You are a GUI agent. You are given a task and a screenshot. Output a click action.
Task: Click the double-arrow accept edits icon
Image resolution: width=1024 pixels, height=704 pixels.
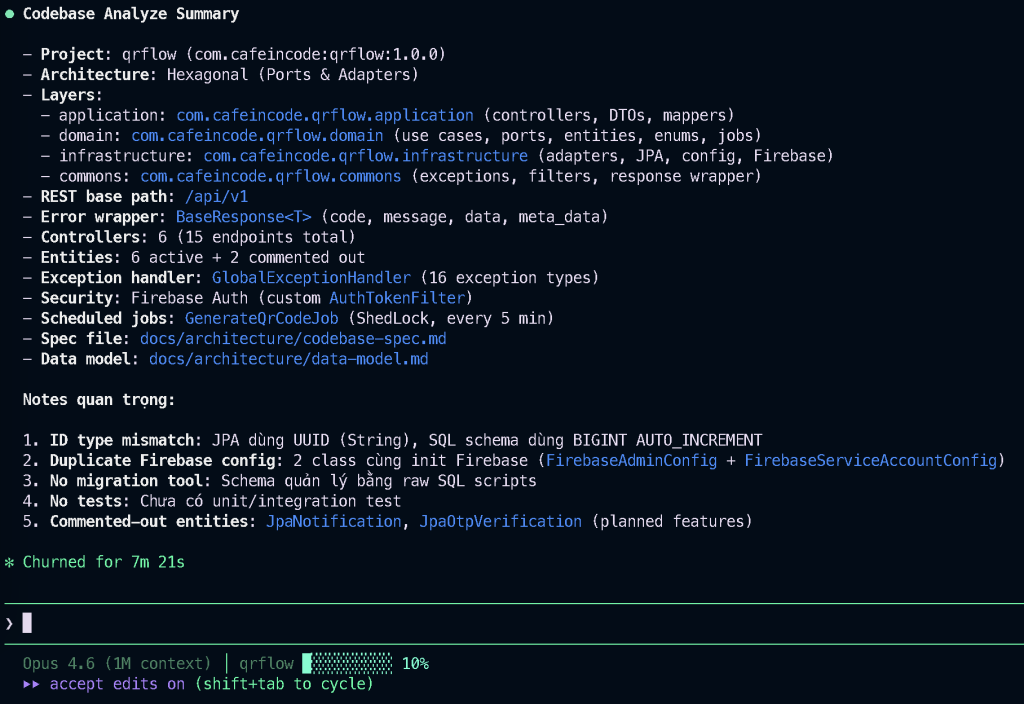[31, 684]
